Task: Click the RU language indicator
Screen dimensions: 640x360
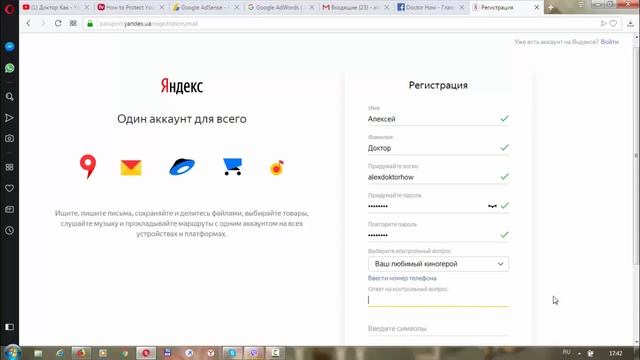Action: 567,352
